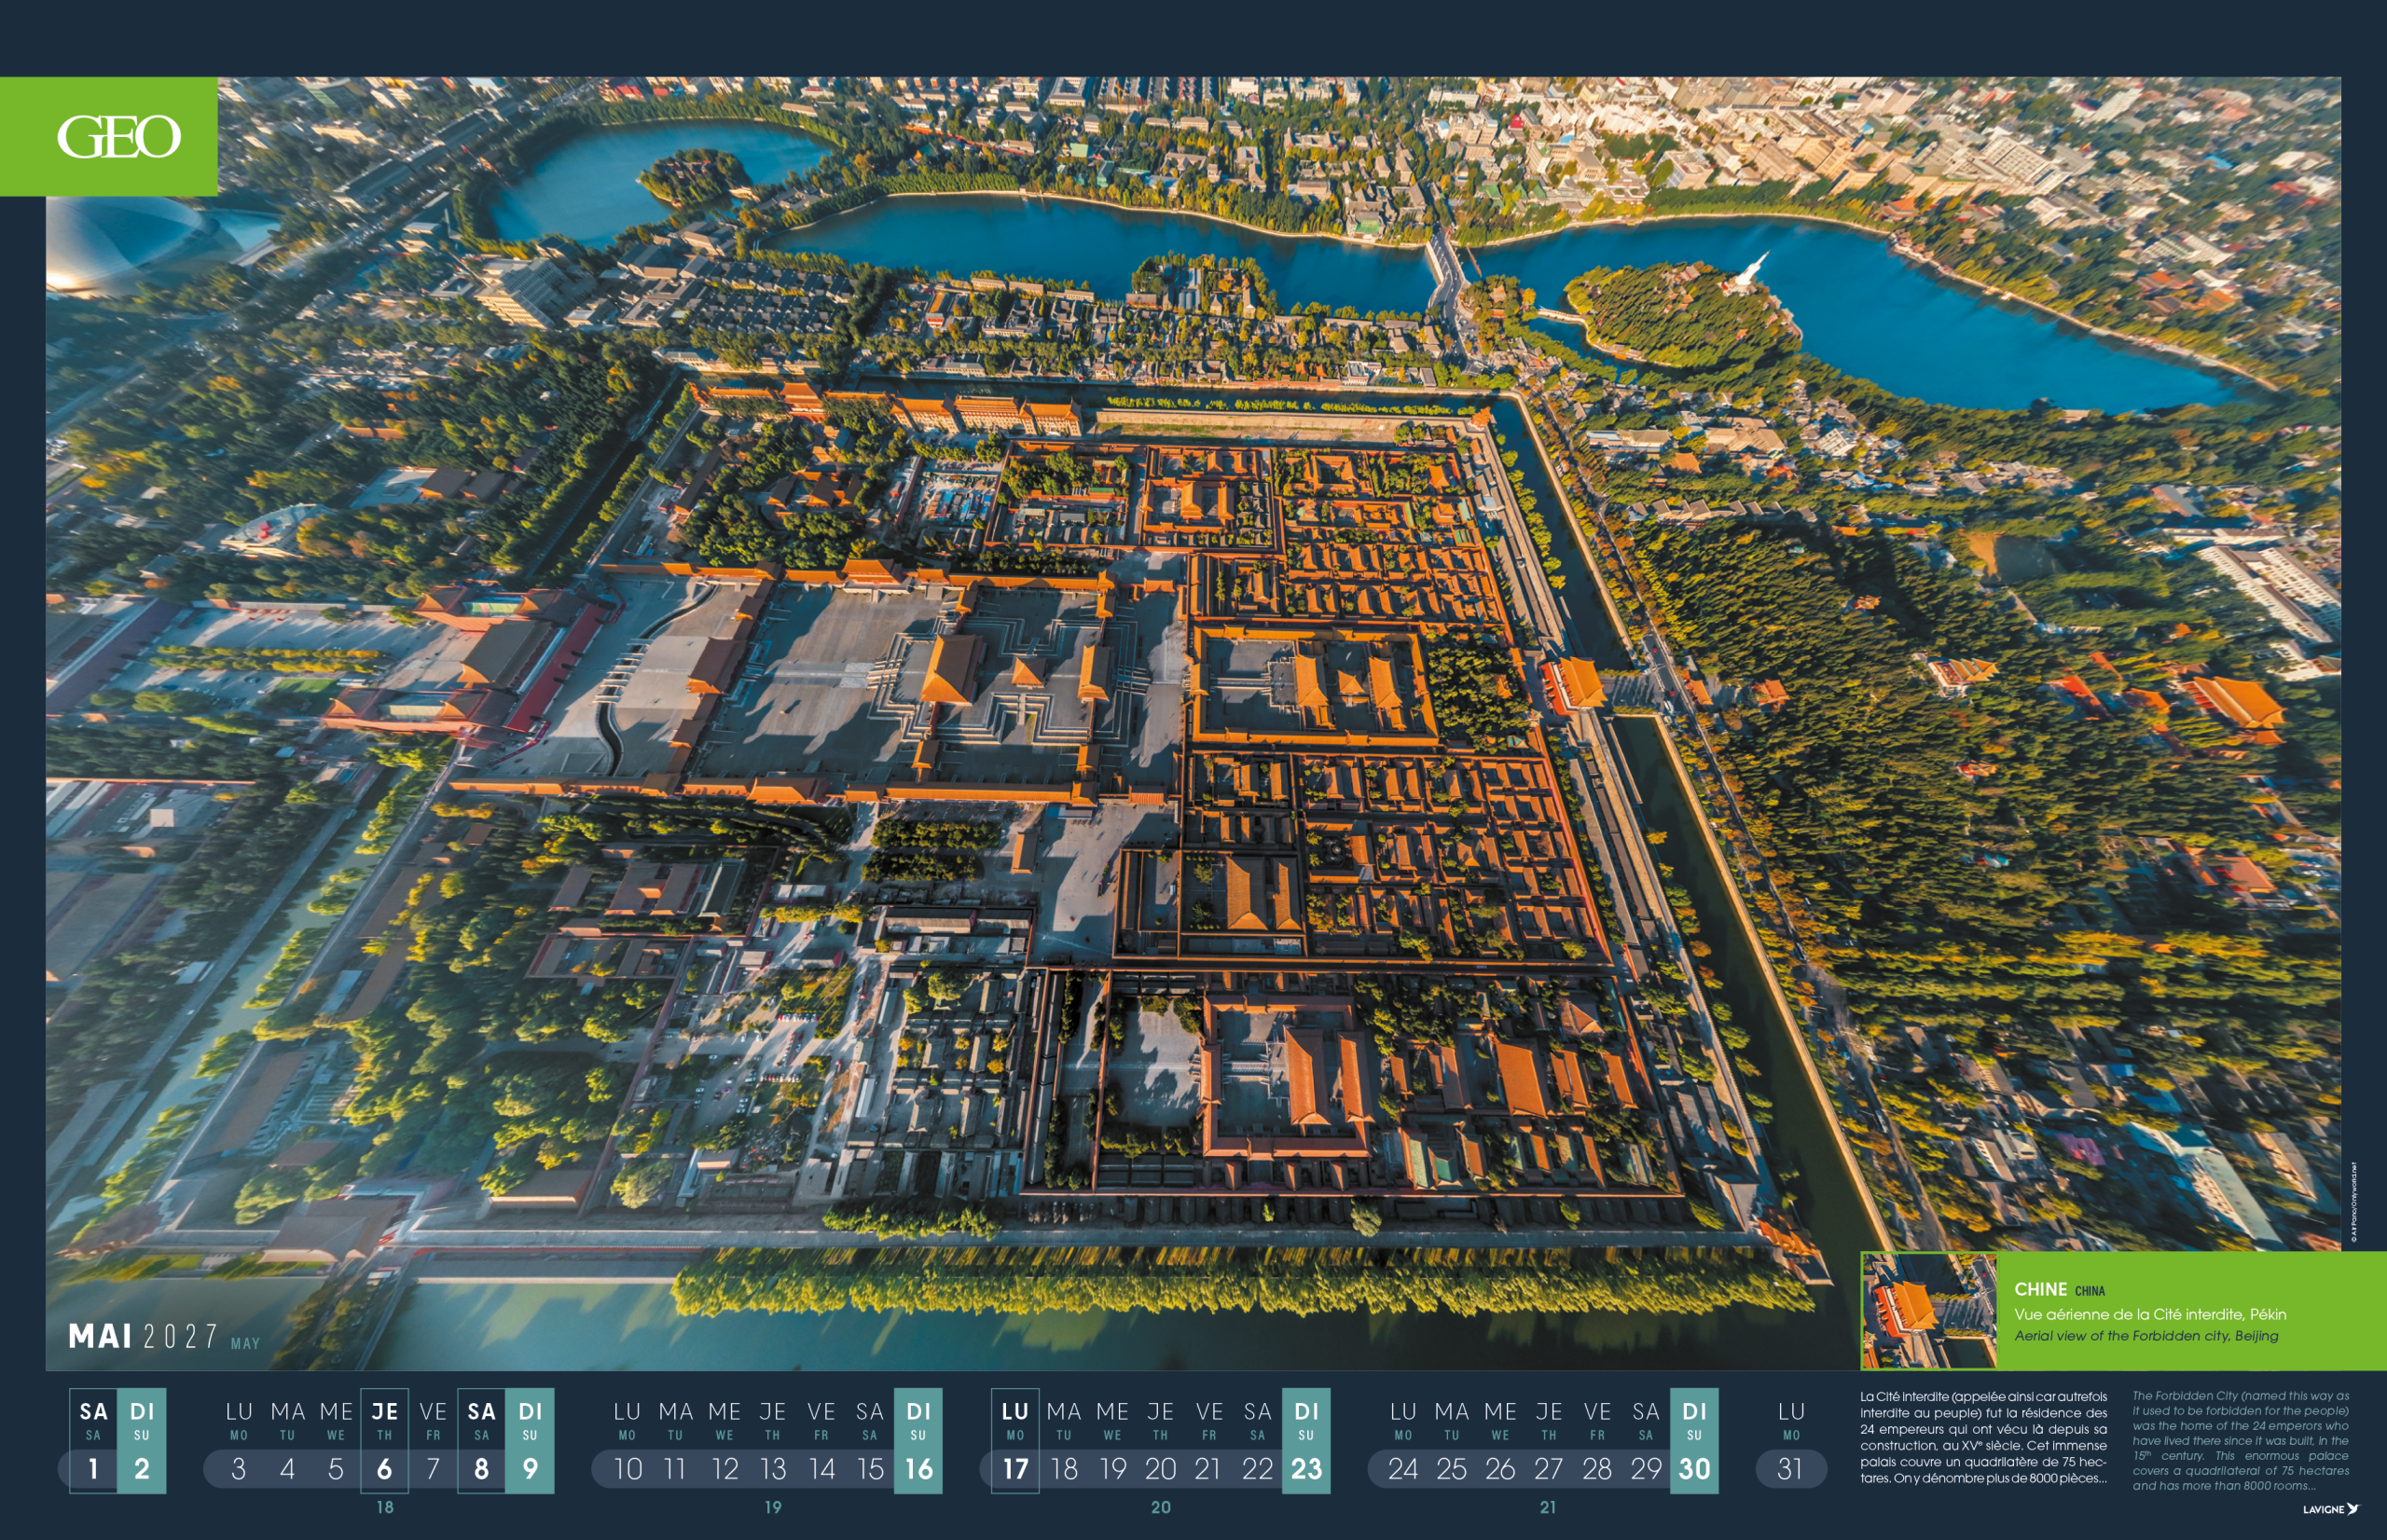2387x1540 pixels.
Task: Choose highlighted Sunday date 30
Action: coord(1694,1468)
